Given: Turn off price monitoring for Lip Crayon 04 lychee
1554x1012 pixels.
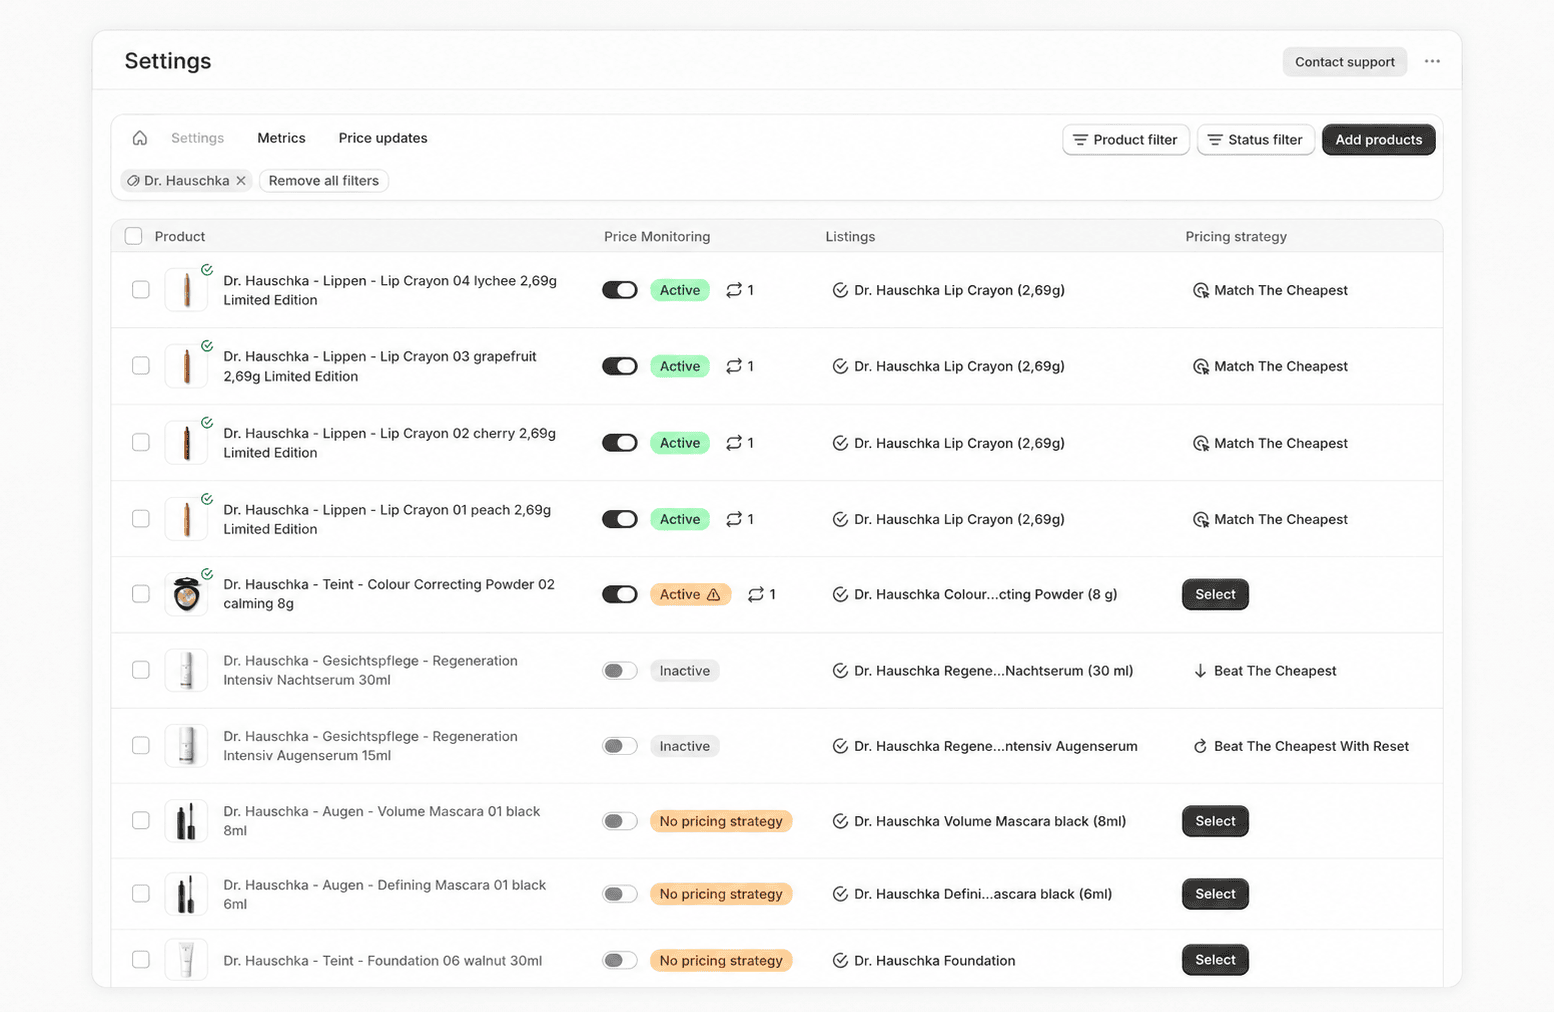Looking at the screenshot, I should pos(620,290).
